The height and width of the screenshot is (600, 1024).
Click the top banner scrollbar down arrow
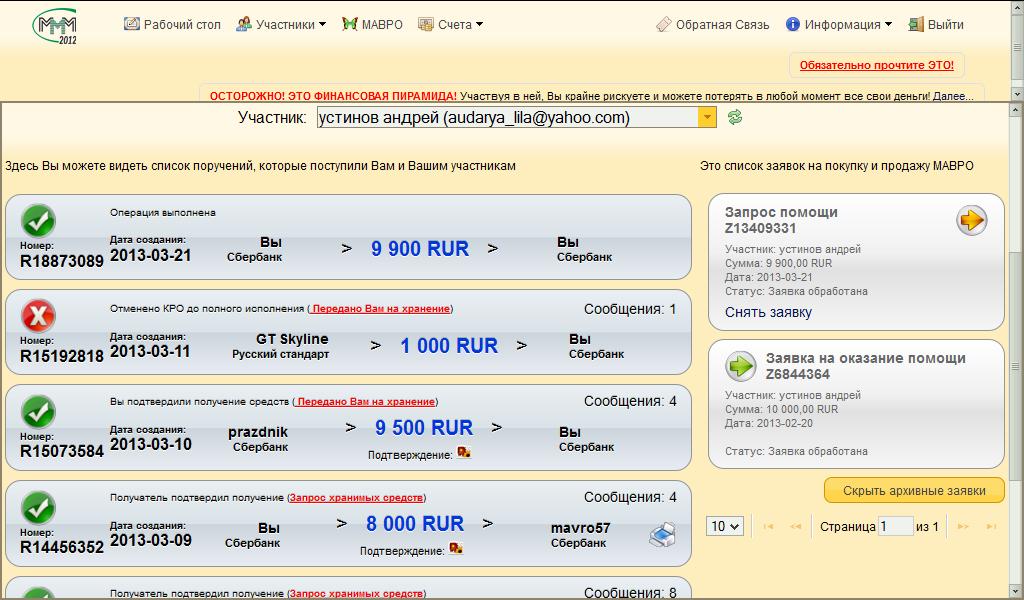tap(1017, 94)
